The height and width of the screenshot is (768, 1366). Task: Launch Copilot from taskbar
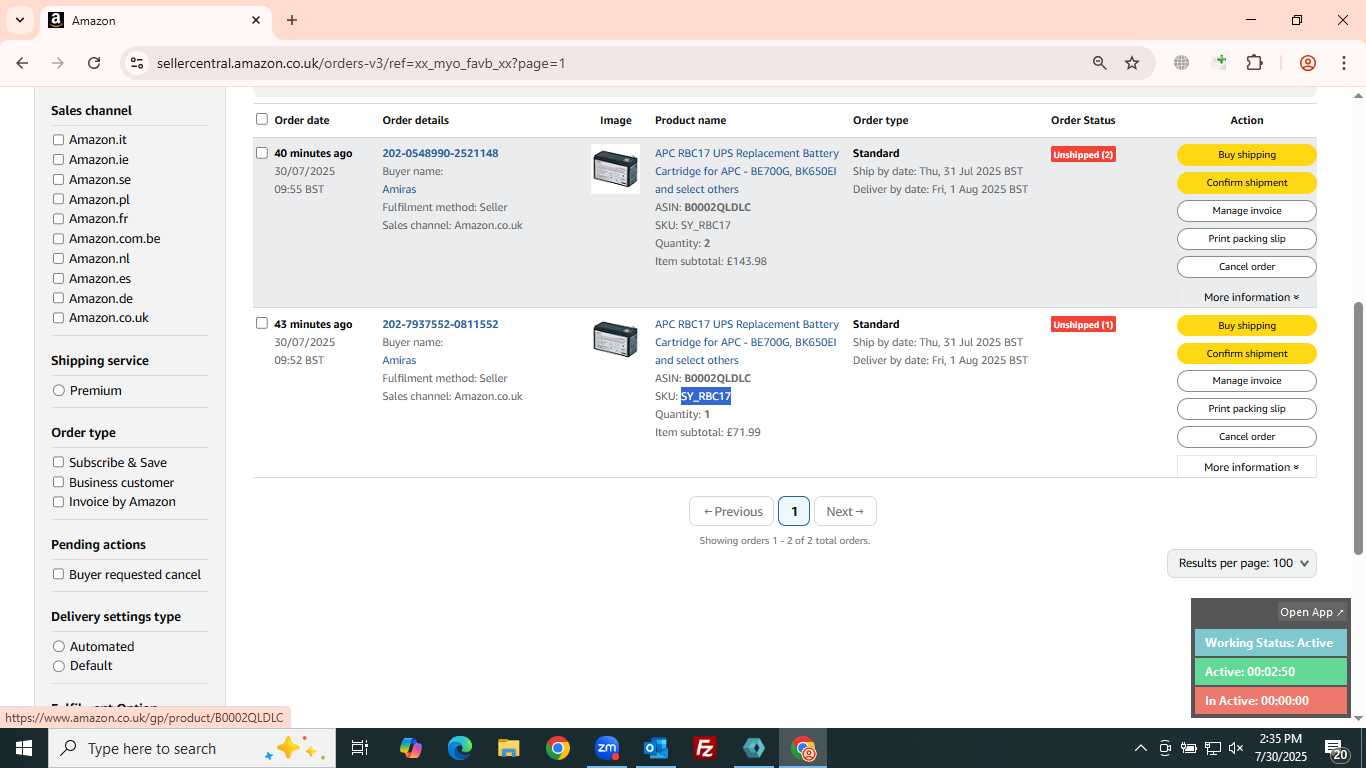[x=411, y=748]
